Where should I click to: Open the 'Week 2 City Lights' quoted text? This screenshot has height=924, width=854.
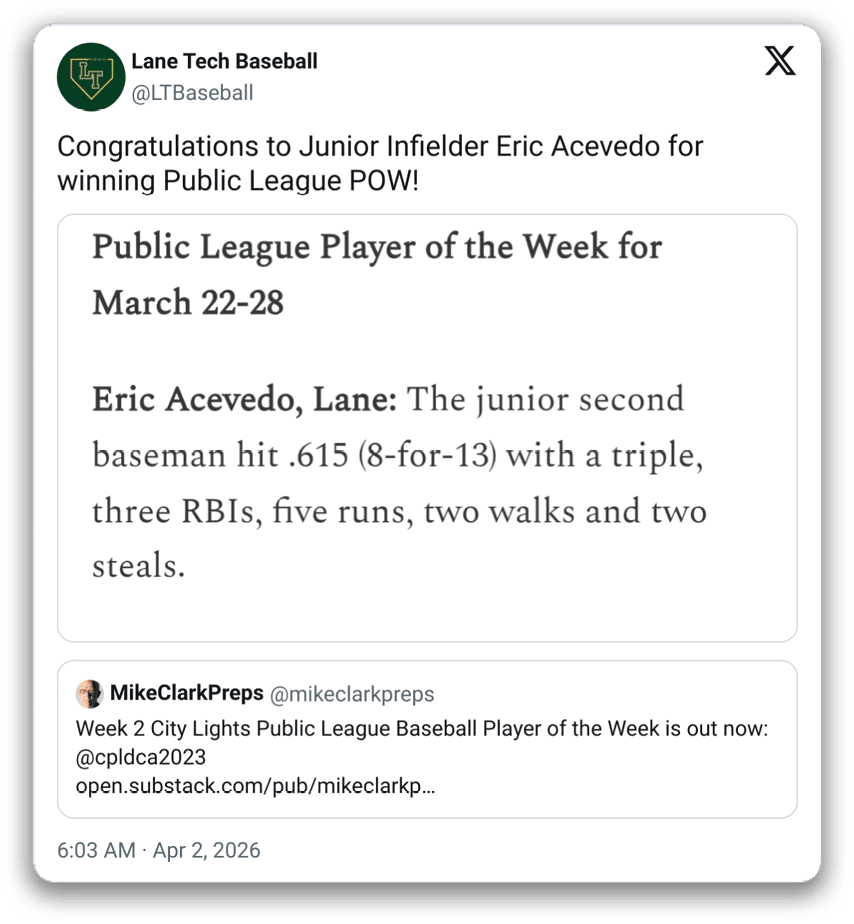tap(421, 728)
